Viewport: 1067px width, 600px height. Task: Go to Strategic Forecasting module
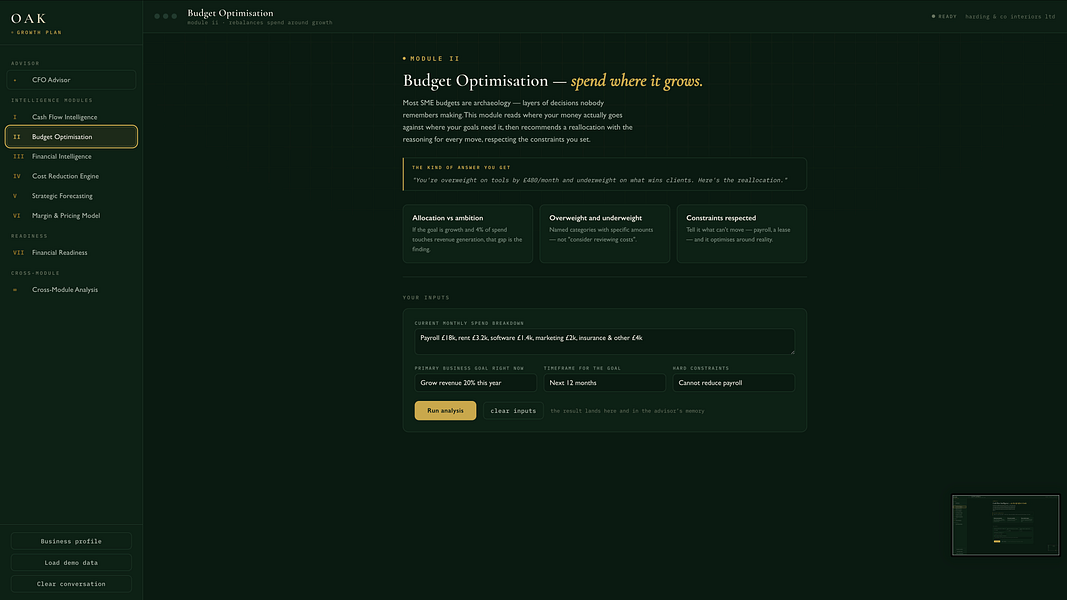point(71,196)
